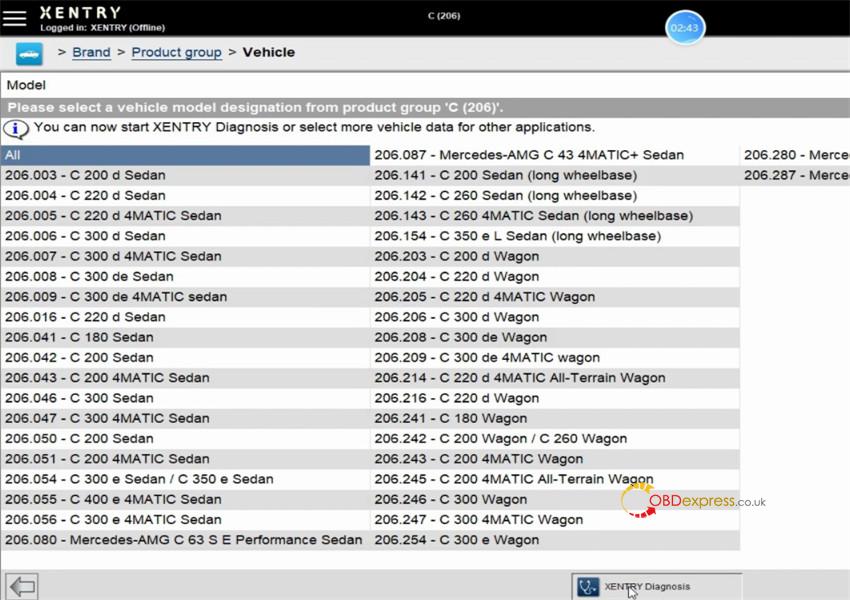Select 206.205 - C 220 d 4MATIC Wagon

pyautogui.click(x=555, y=297)
